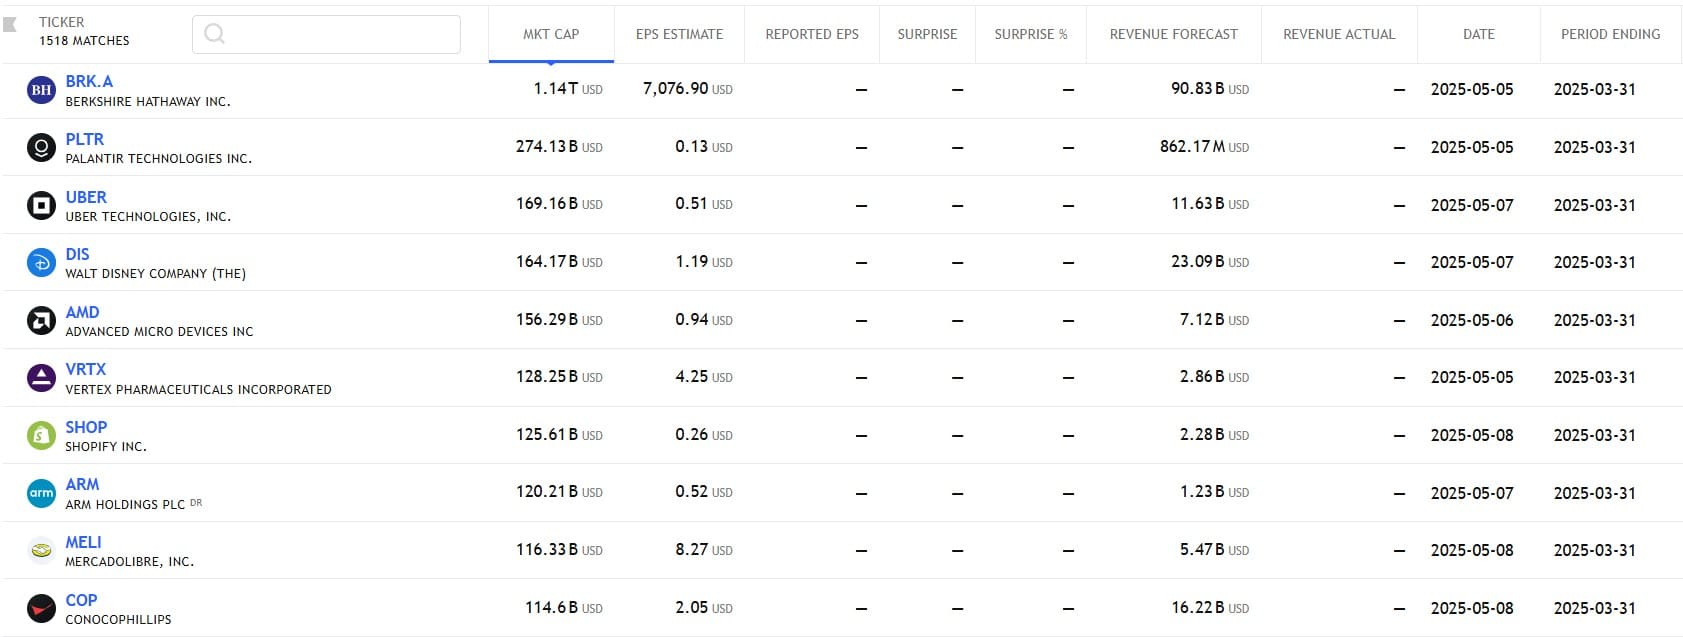Sort by EPS ESTIMATE column
1683x637 pixels.
click(x=679, y=34)
